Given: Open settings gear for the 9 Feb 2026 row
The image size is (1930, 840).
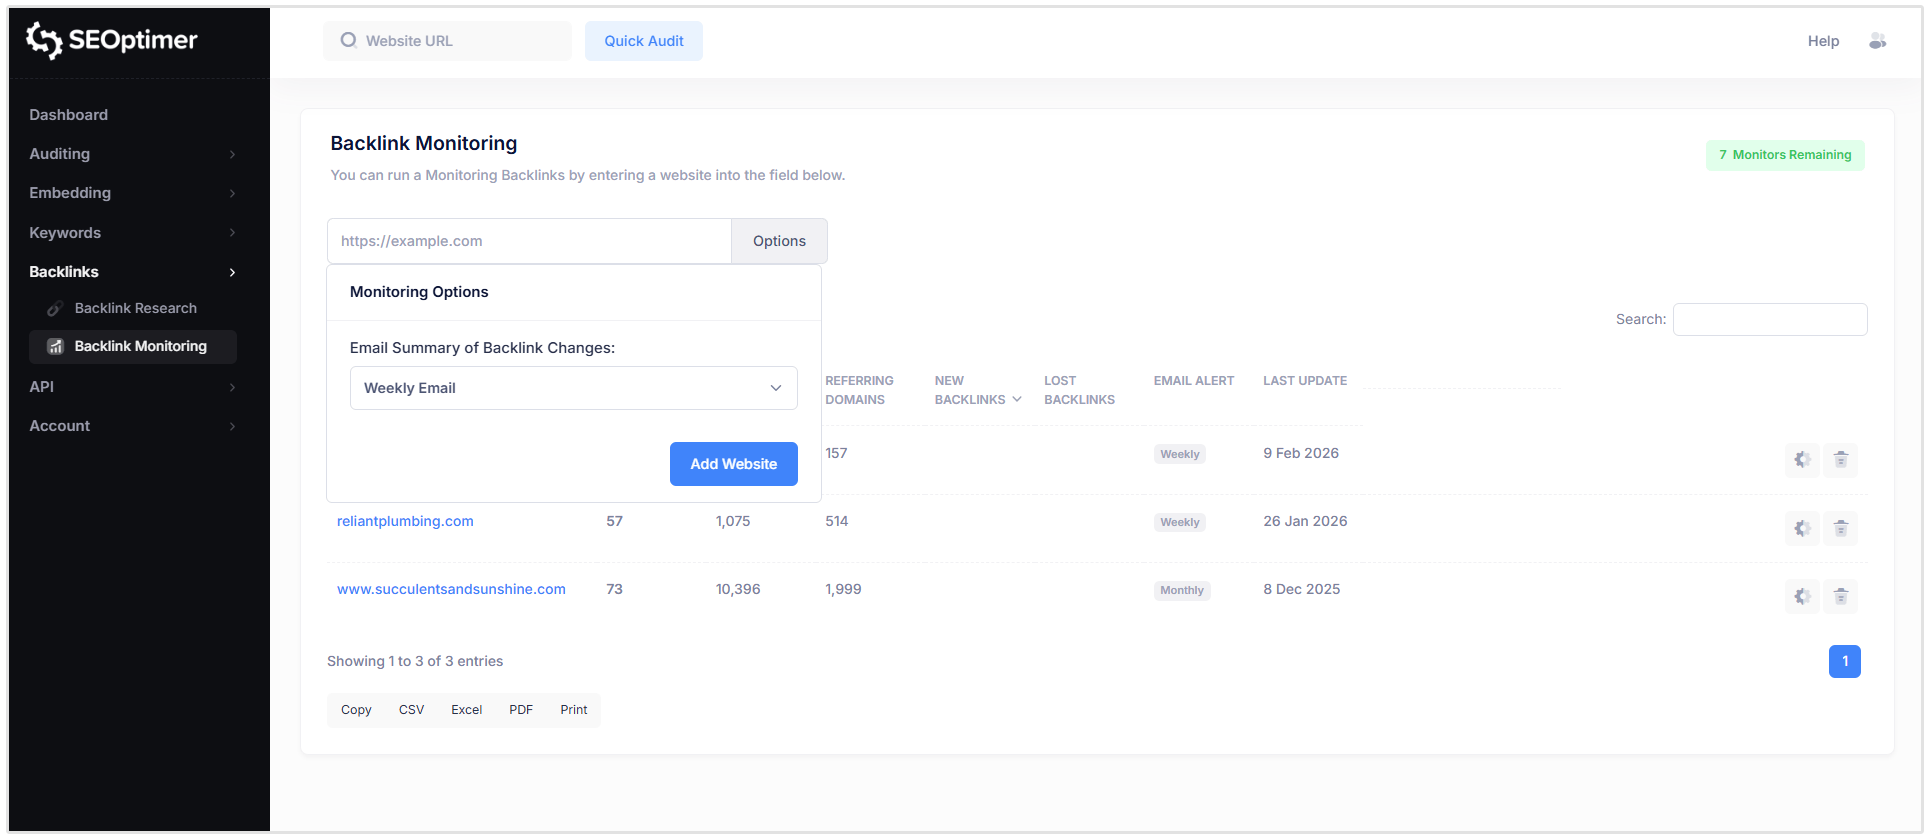Looking at the screenshot, I should (x=1802, y=460).
